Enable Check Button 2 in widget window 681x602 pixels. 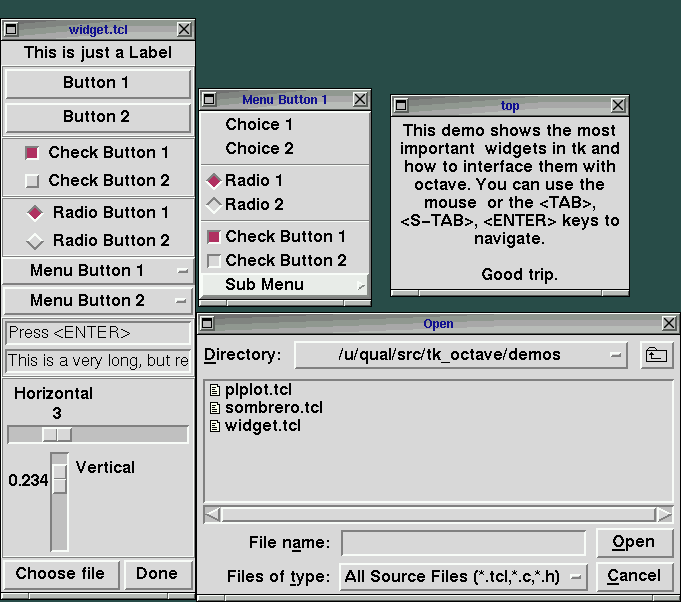32,181
